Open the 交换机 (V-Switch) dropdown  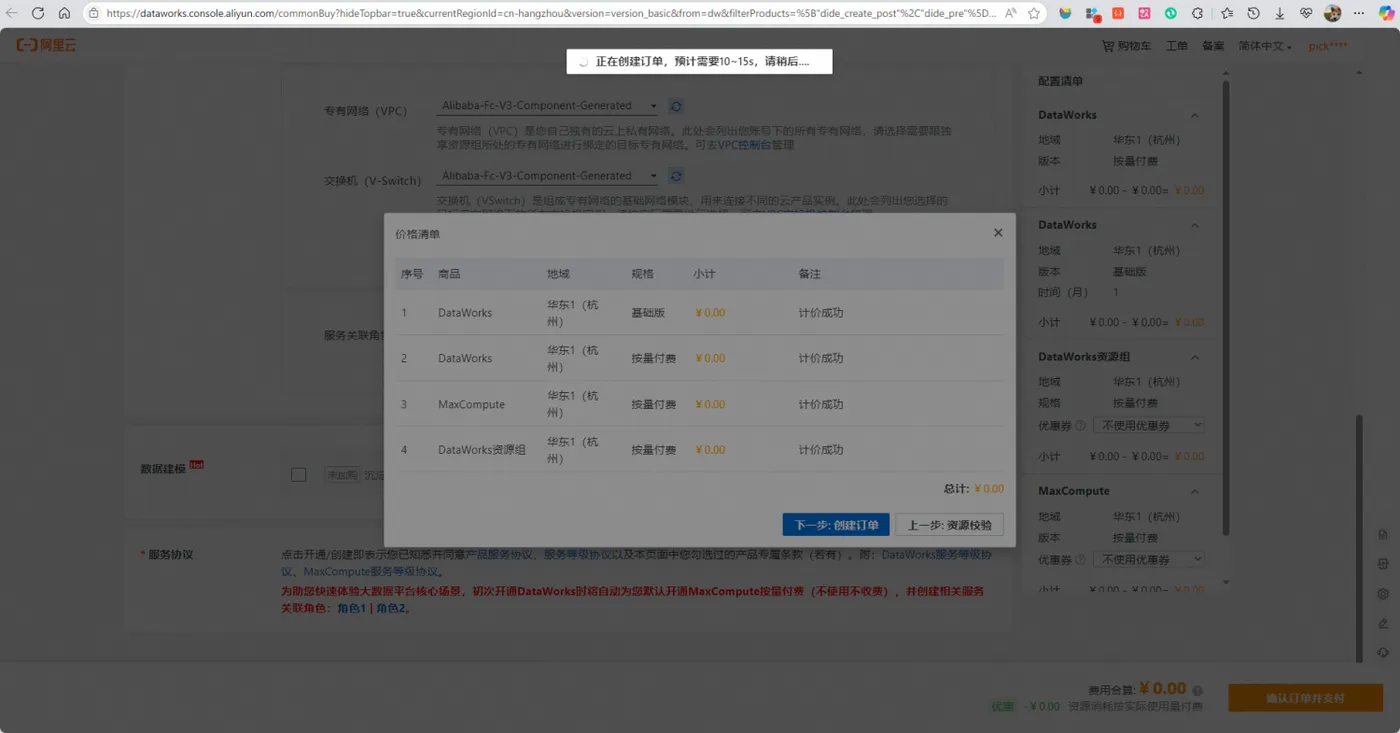coord(549,176)
